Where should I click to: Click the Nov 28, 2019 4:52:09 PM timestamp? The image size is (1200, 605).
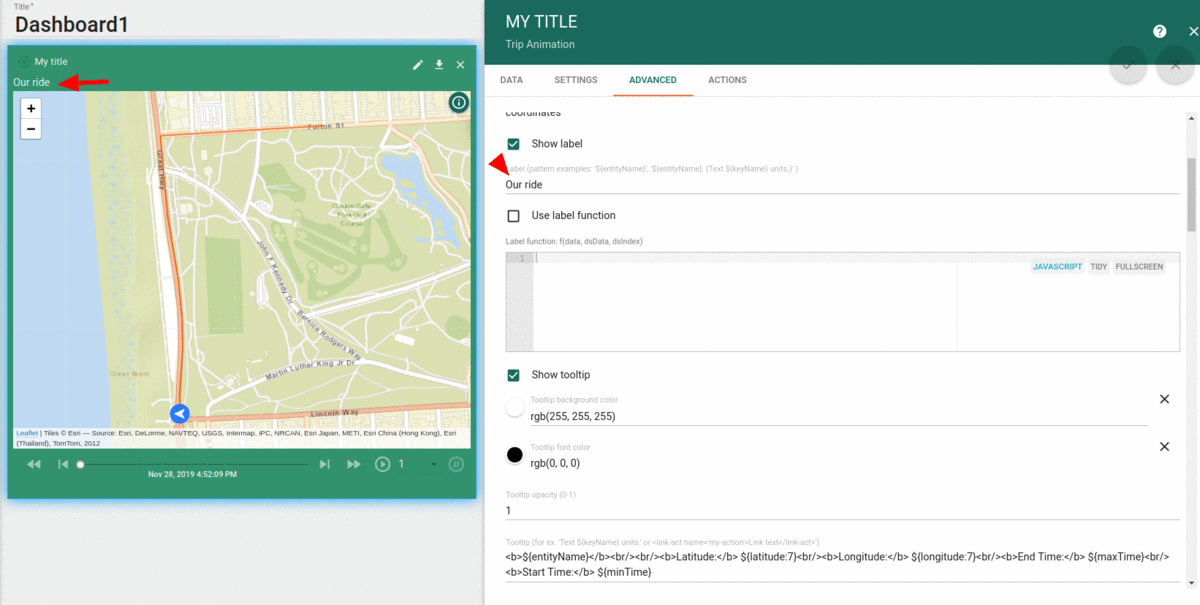tap(192, 474)
